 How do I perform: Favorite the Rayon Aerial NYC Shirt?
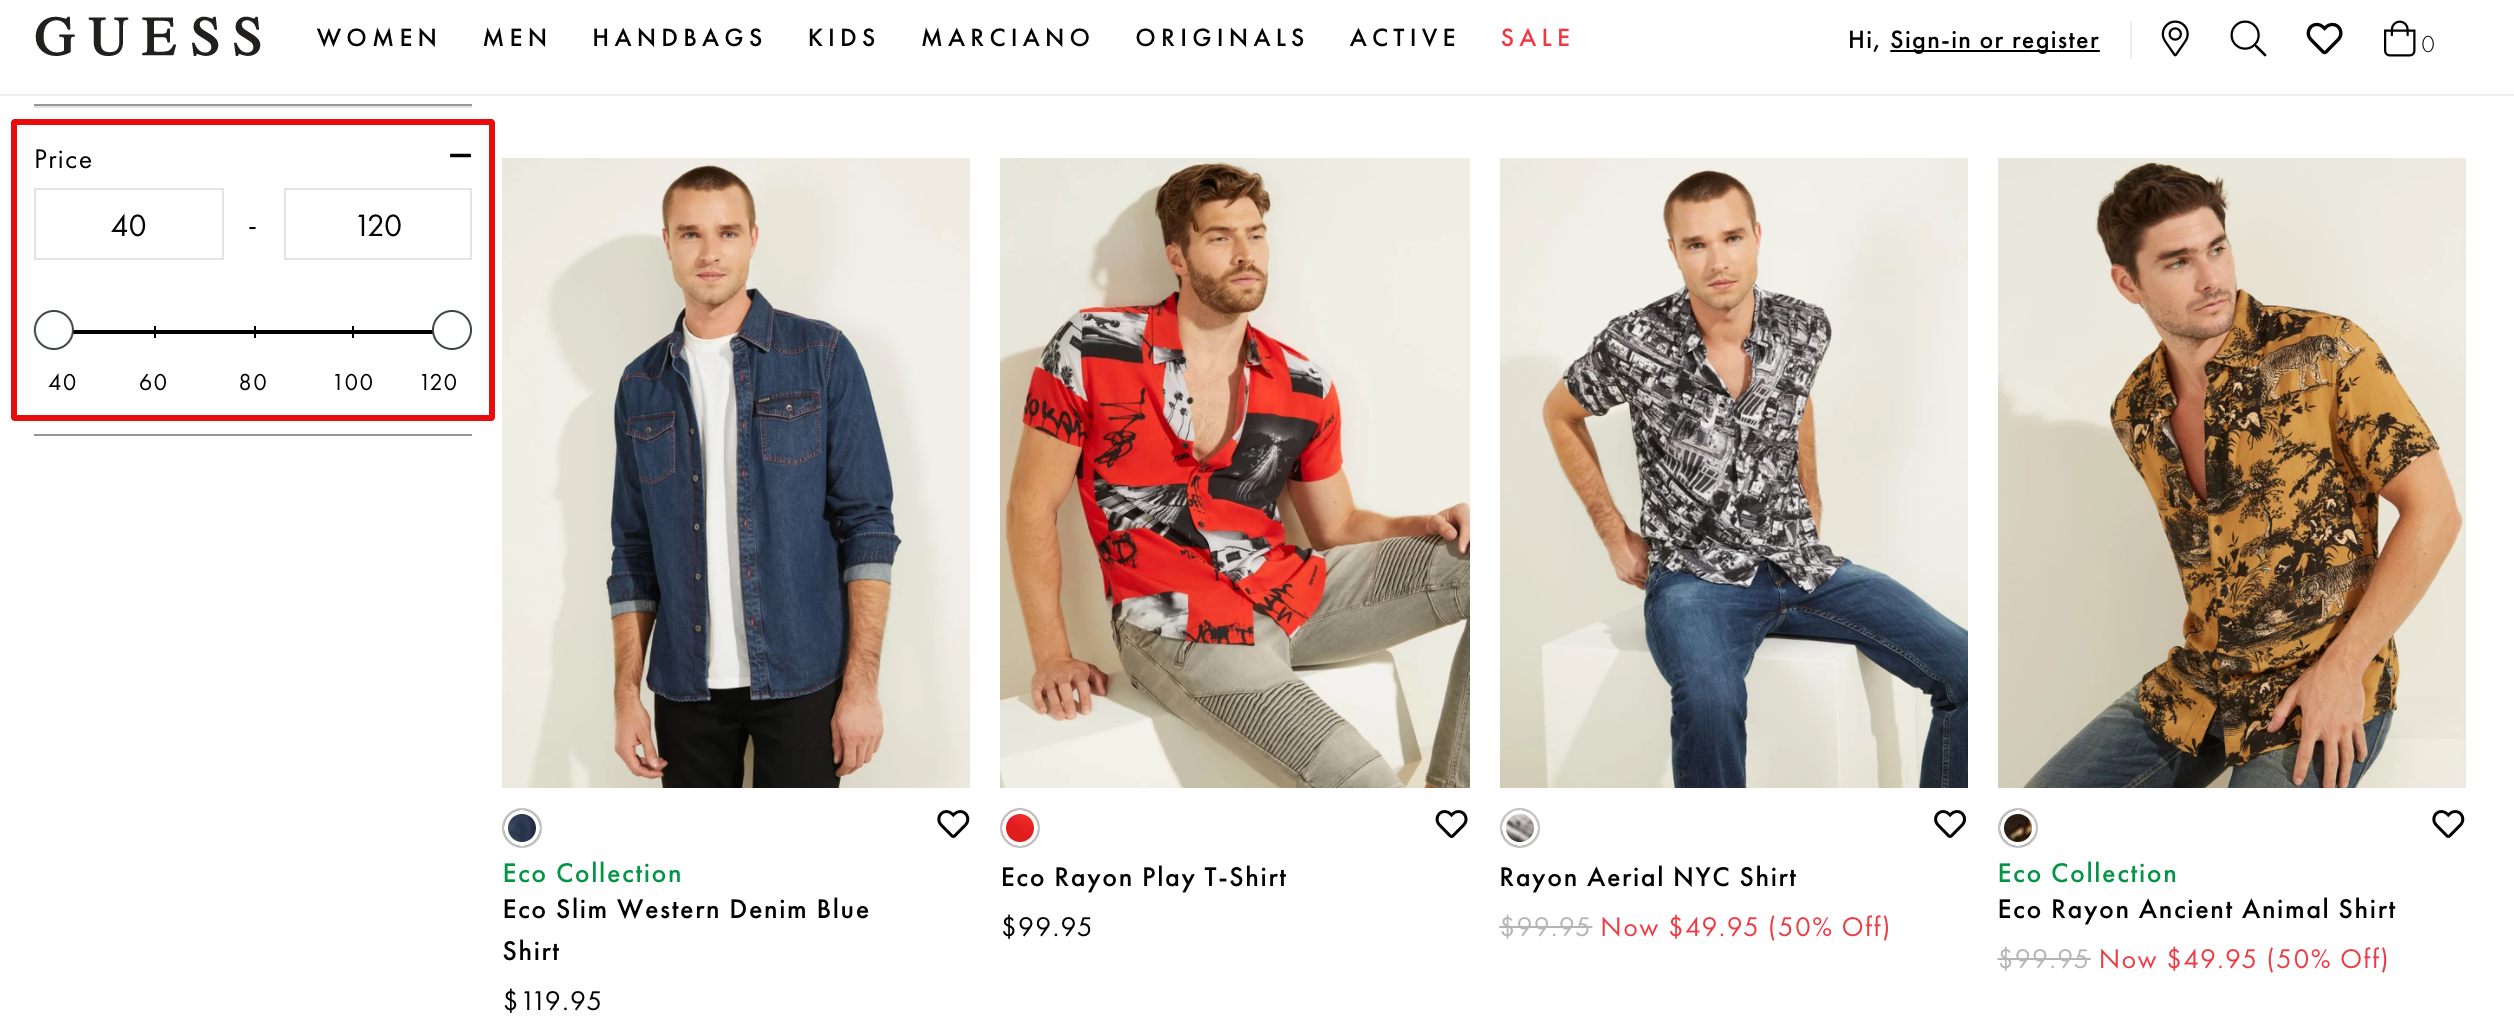pyautogui.click(x=1949, y=824)
